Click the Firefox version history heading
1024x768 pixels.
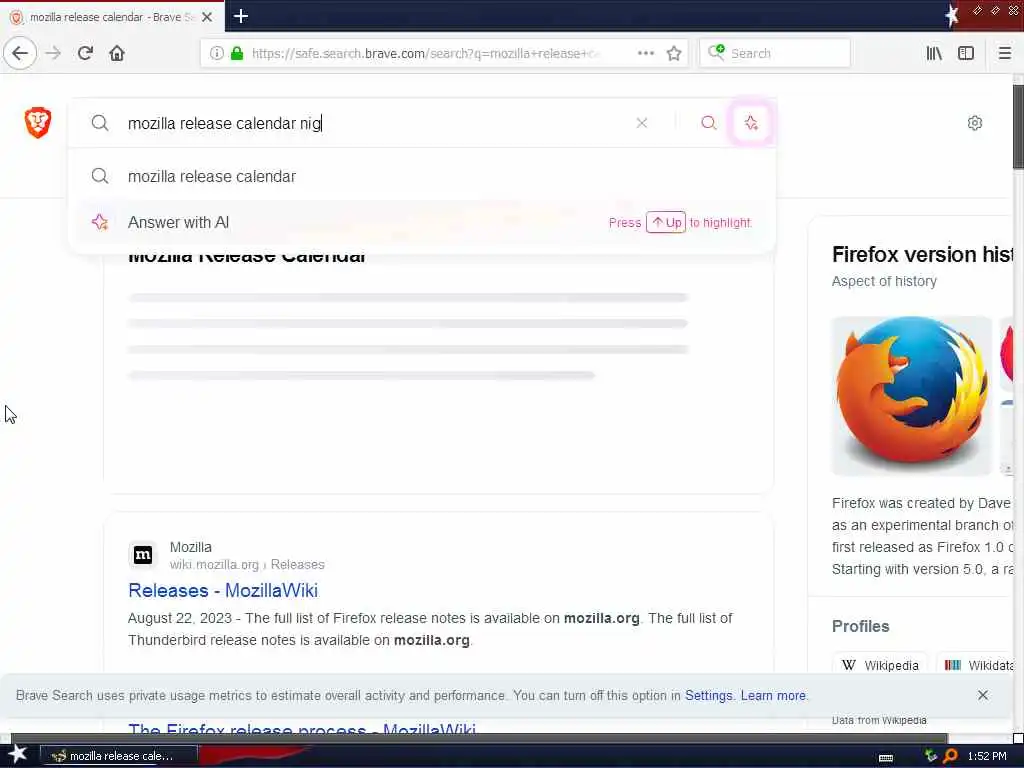(922, 254)
